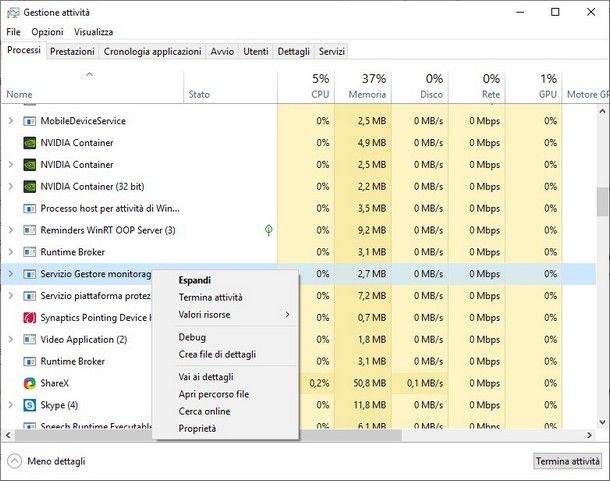Click the 0,2% ShareX CPU value
The image size is (610, 481).
point(319,383)
